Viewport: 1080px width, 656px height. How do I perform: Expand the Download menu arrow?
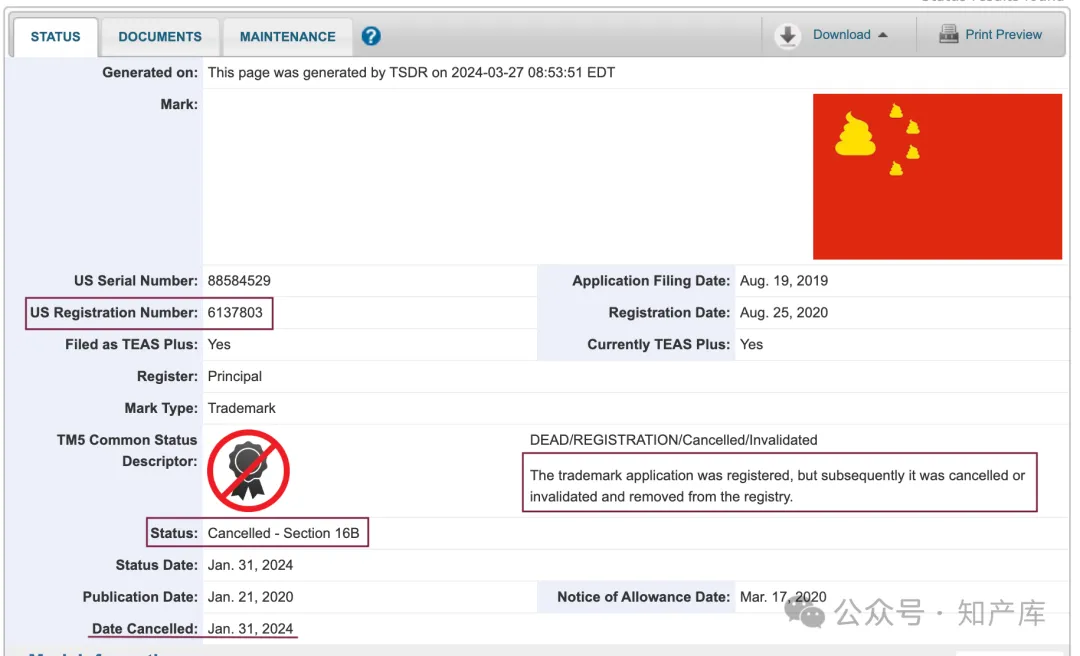click(883, 35)
